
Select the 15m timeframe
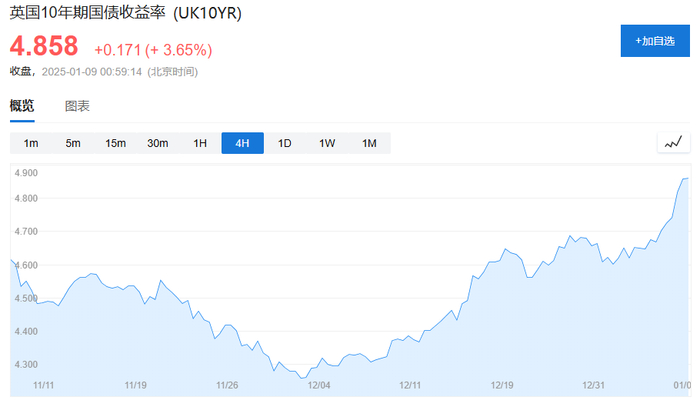[x=115, y=143]
